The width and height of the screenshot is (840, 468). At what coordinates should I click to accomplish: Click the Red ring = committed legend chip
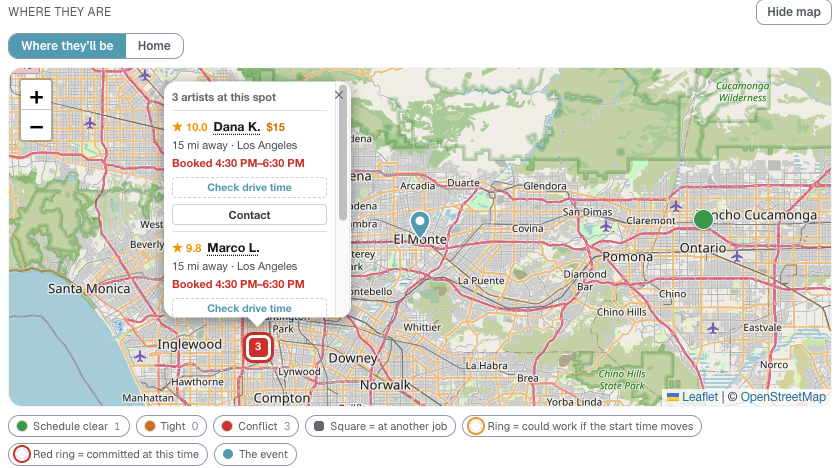pyautogui.click(x=108, y=455)
